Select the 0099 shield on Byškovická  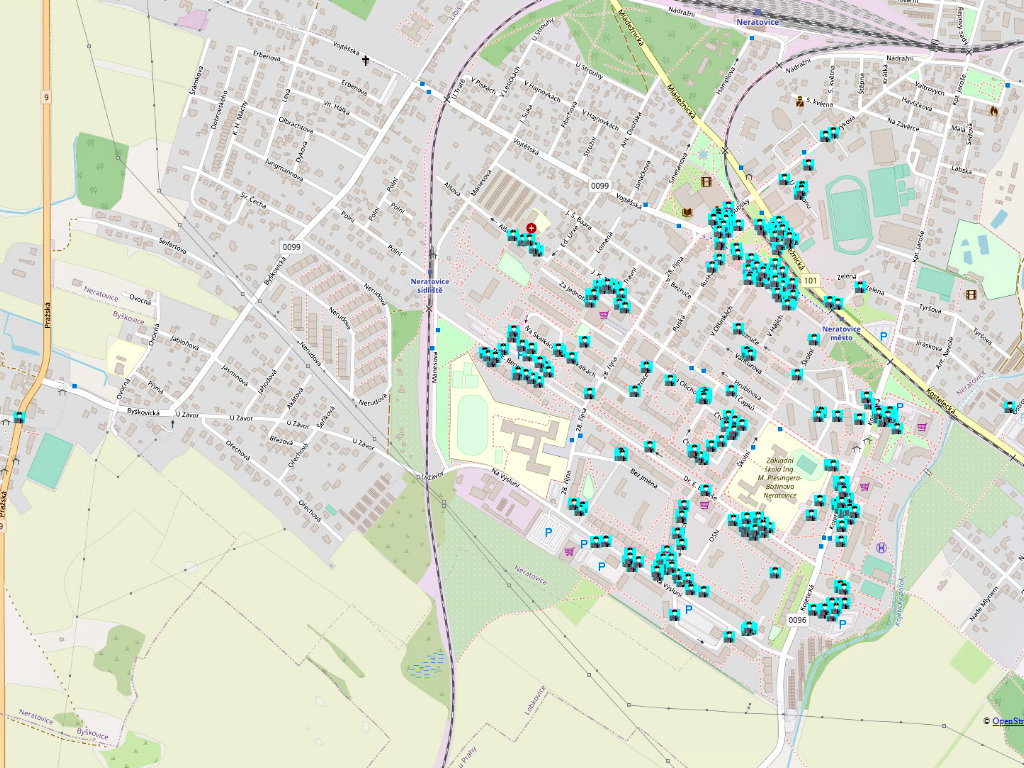pyautogui.click(x=291, y=247)
